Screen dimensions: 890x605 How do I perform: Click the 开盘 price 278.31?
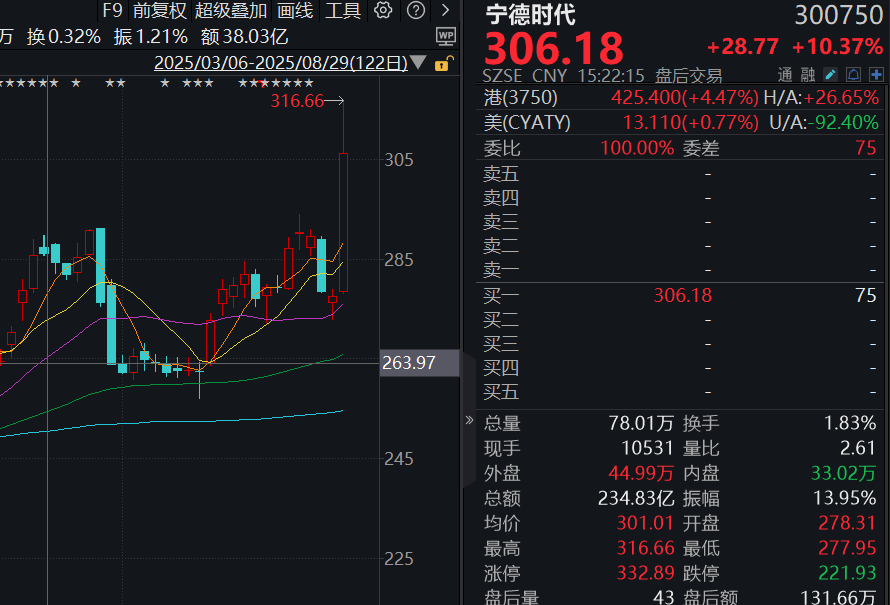pos(847,523)
